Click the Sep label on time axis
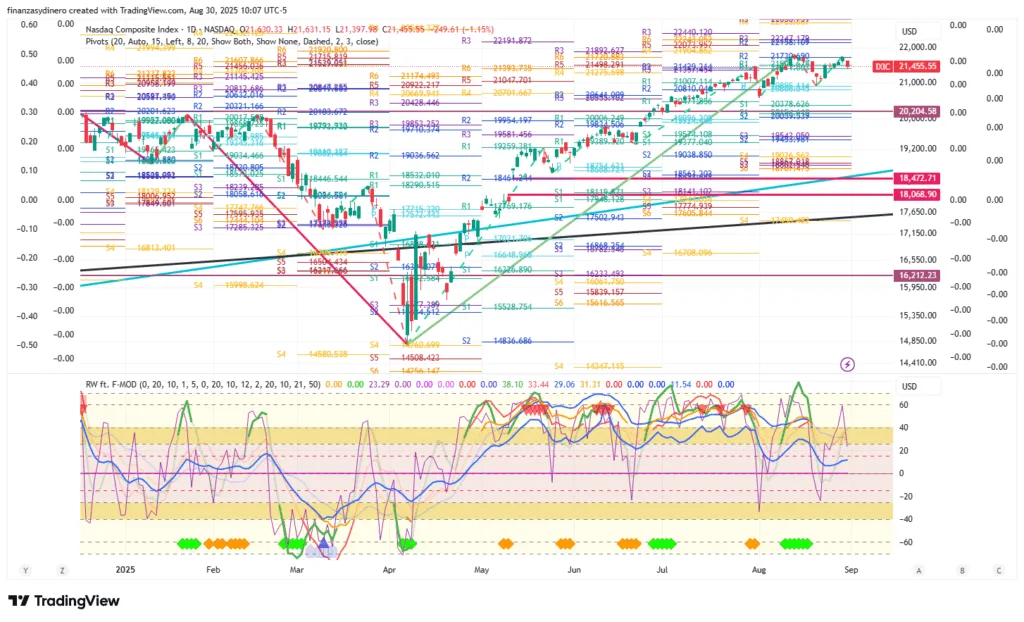1024x622 pixels. click(851, 570)
